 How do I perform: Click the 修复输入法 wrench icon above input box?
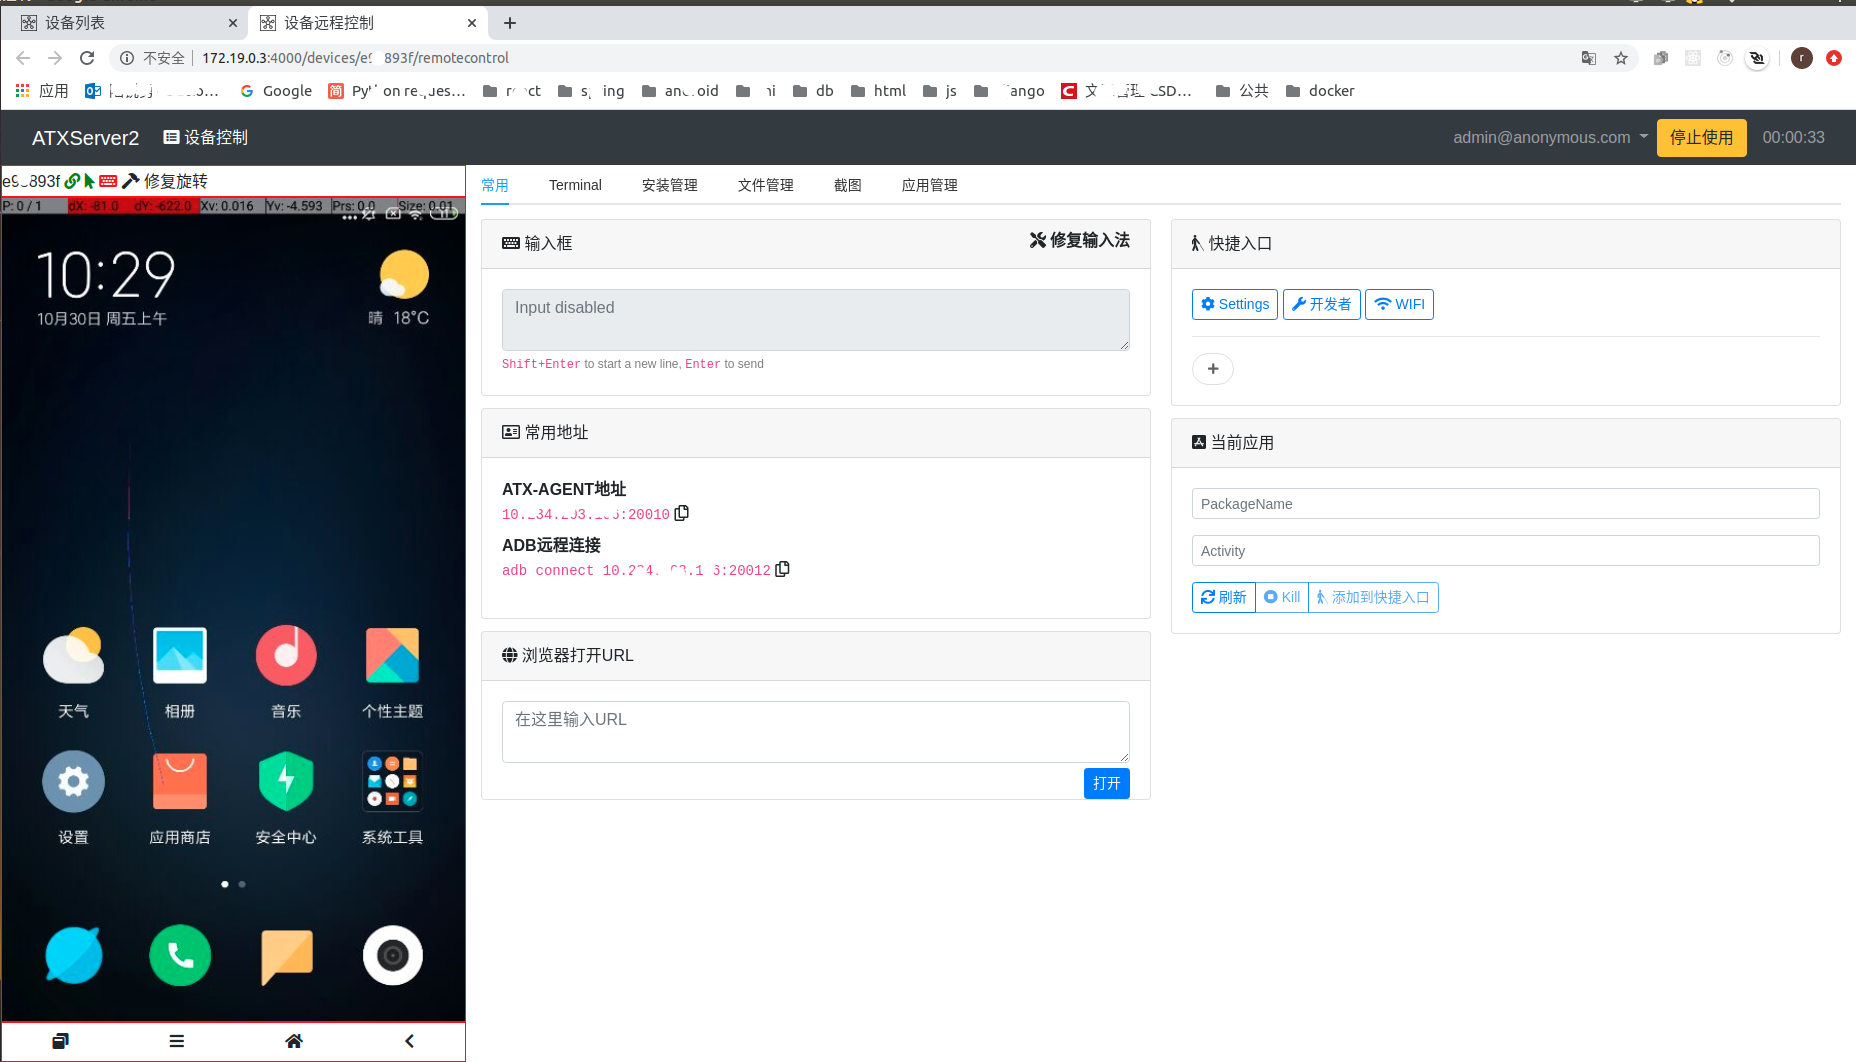click(x=1038, y=240)
